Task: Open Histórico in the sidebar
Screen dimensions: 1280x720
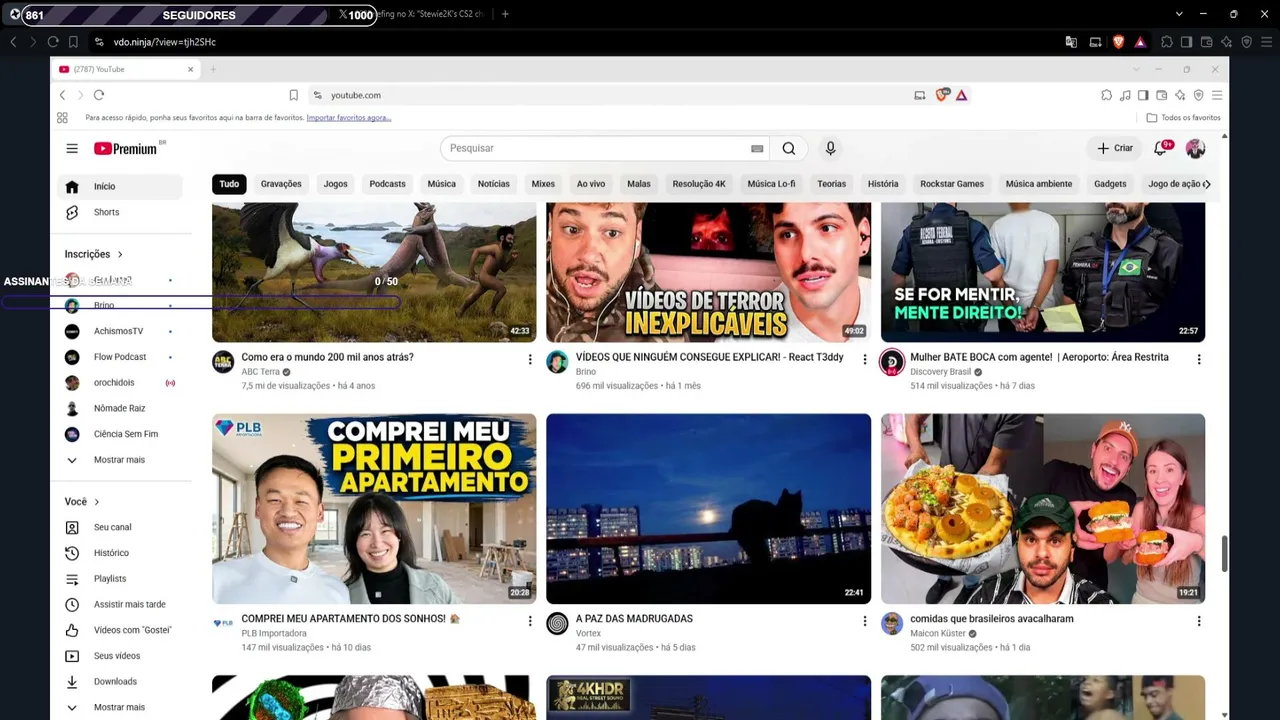Action: (x=120, y=553)
